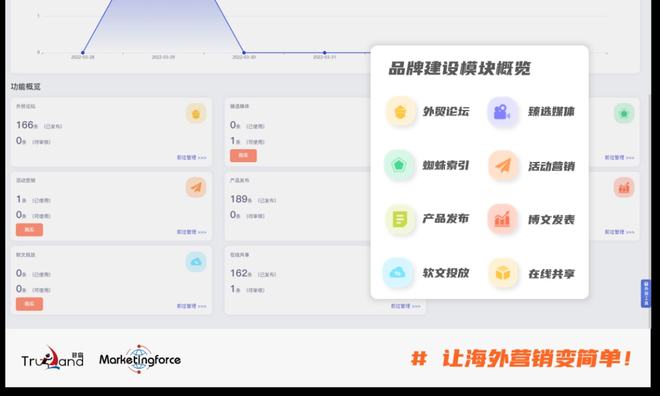
Task: Click the orange button in the bottom-left cloud card
Action: coord(29,304)
